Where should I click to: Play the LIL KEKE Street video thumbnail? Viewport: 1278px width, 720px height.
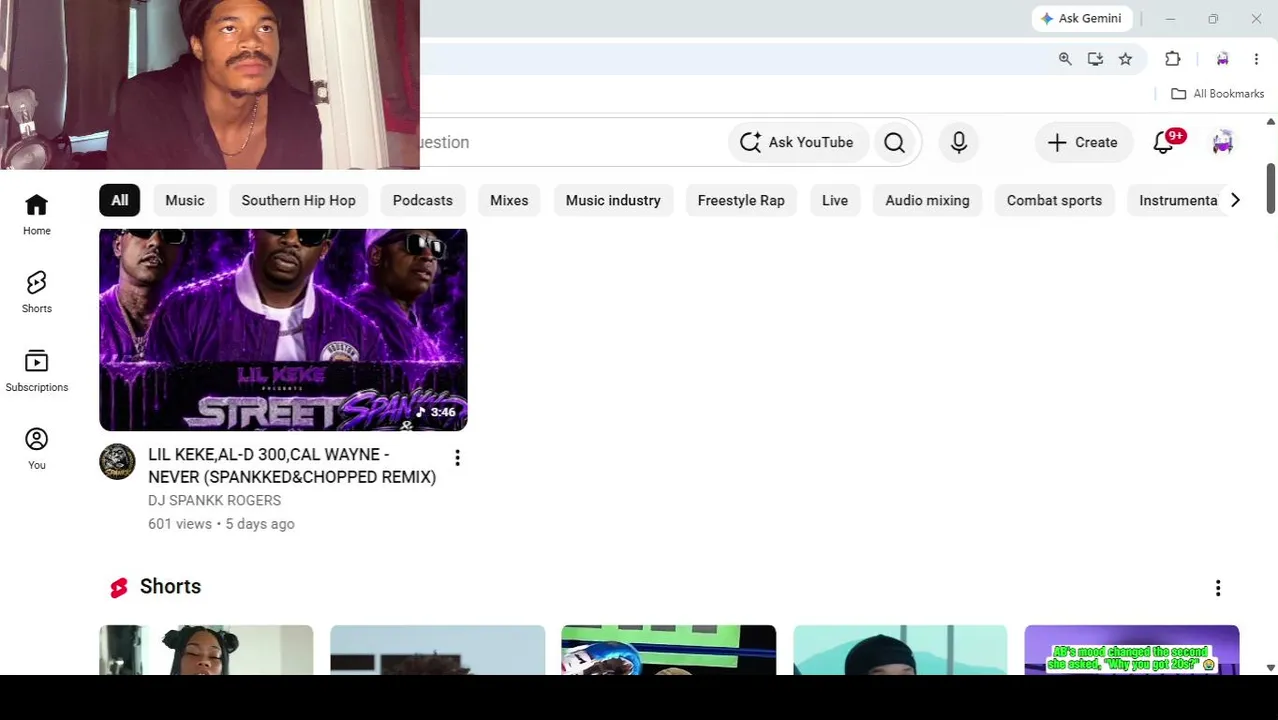[283, 329]
